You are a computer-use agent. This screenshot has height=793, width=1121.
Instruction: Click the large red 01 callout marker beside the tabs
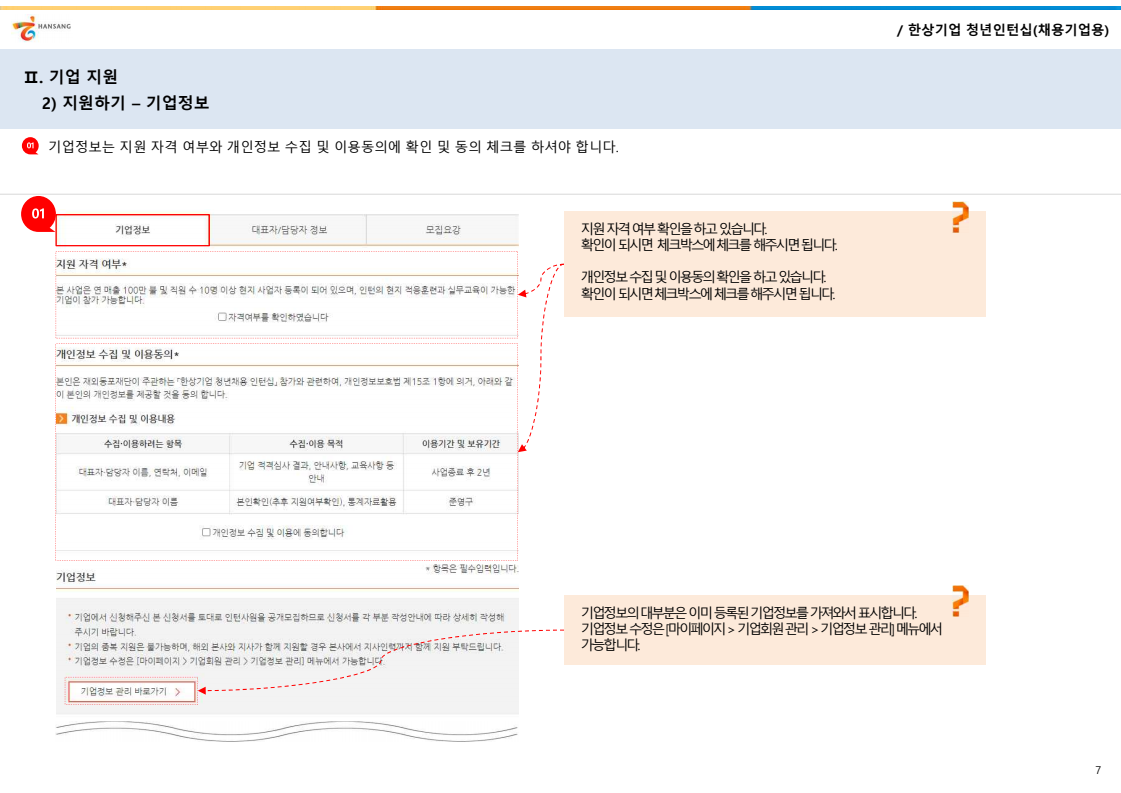pyautogui.click(x=39, y=214)
